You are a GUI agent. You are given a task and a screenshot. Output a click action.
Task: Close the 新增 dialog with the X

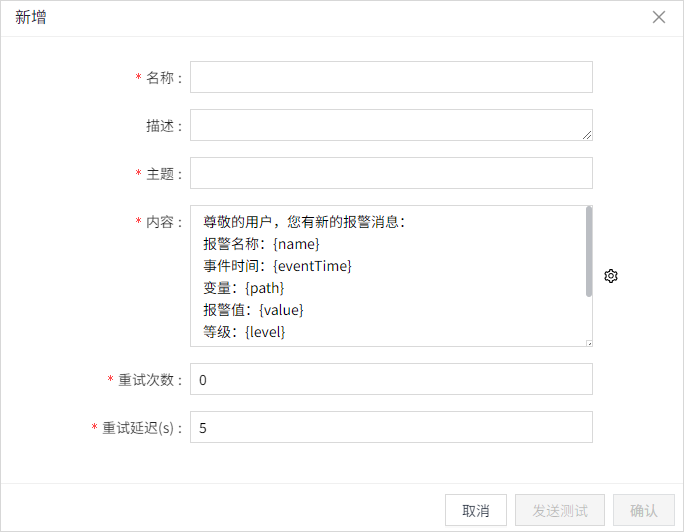(659, 17)
